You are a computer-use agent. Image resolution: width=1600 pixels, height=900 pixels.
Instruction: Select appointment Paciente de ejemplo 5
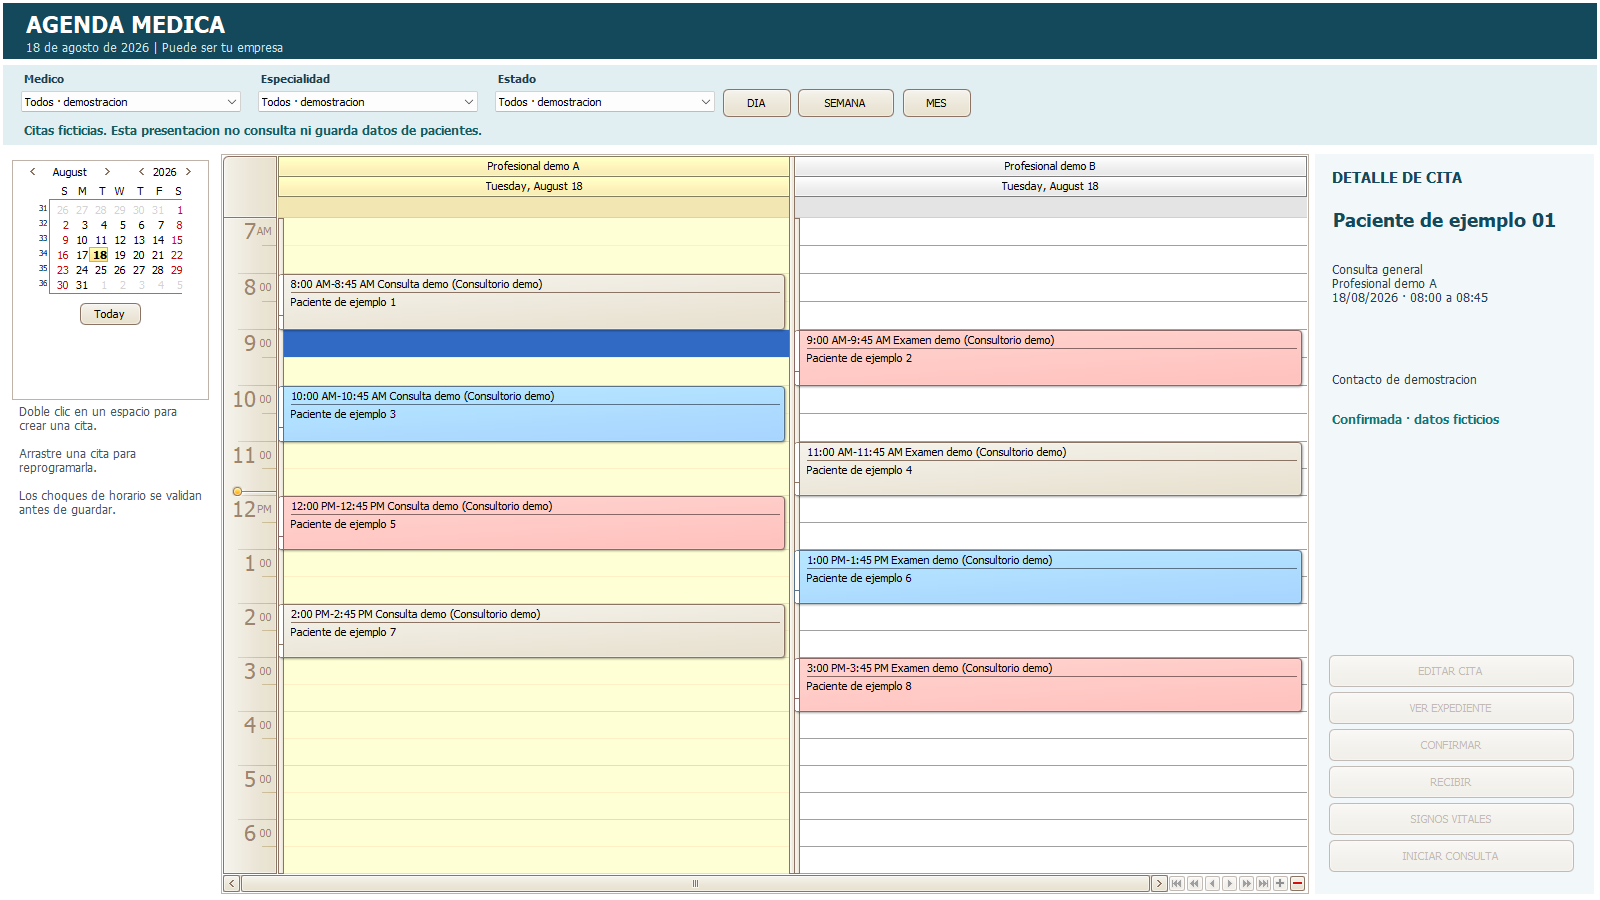click(x=533, y=523)
